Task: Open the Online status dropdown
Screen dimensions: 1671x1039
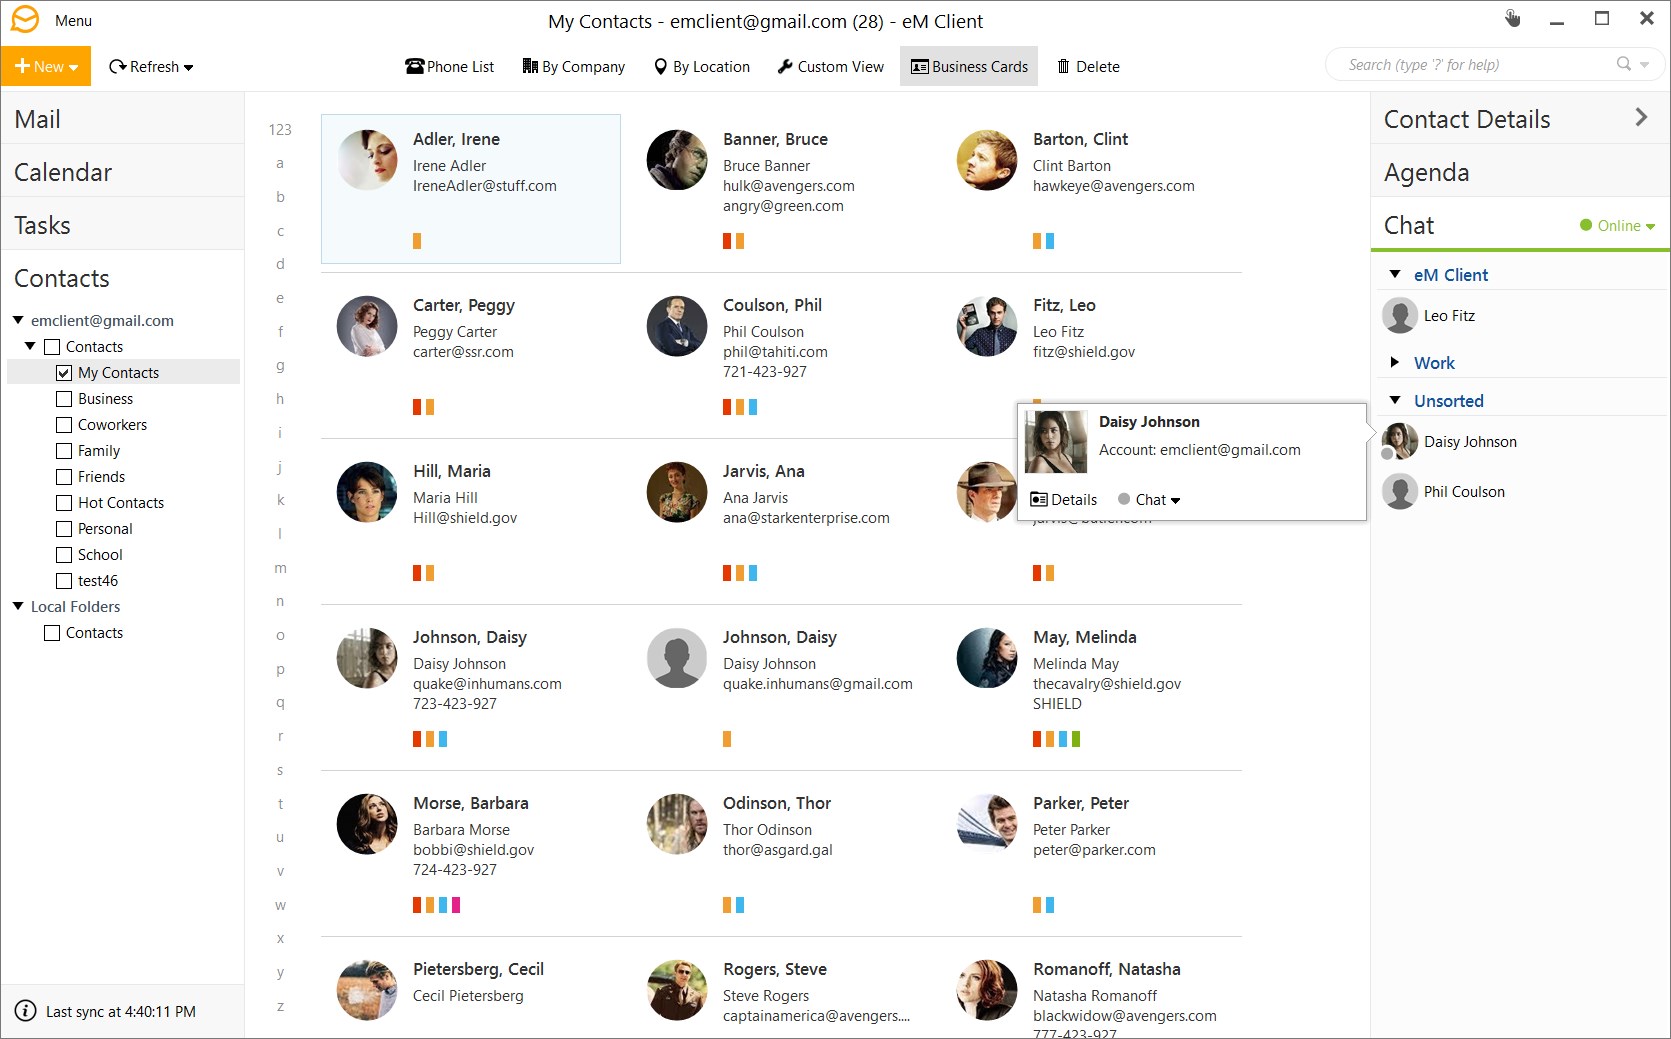Action: [1617, 226]
